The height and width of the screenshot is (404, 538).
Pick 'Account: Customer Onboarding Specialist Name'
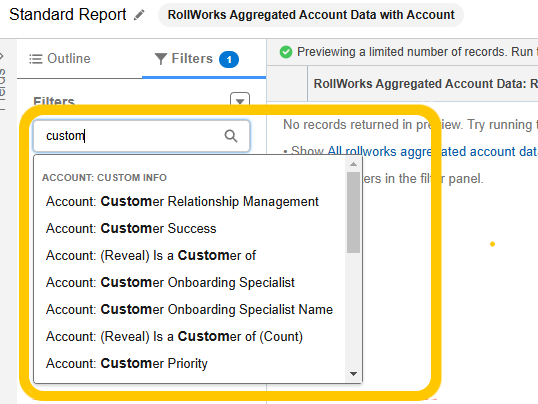(189, 310)
